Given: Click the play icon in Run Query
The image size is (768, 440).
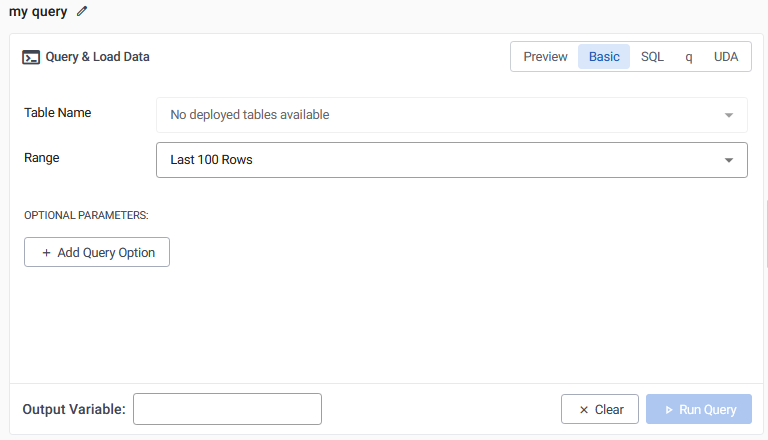Looking at the screenshot, I should [x=668, y=409].
